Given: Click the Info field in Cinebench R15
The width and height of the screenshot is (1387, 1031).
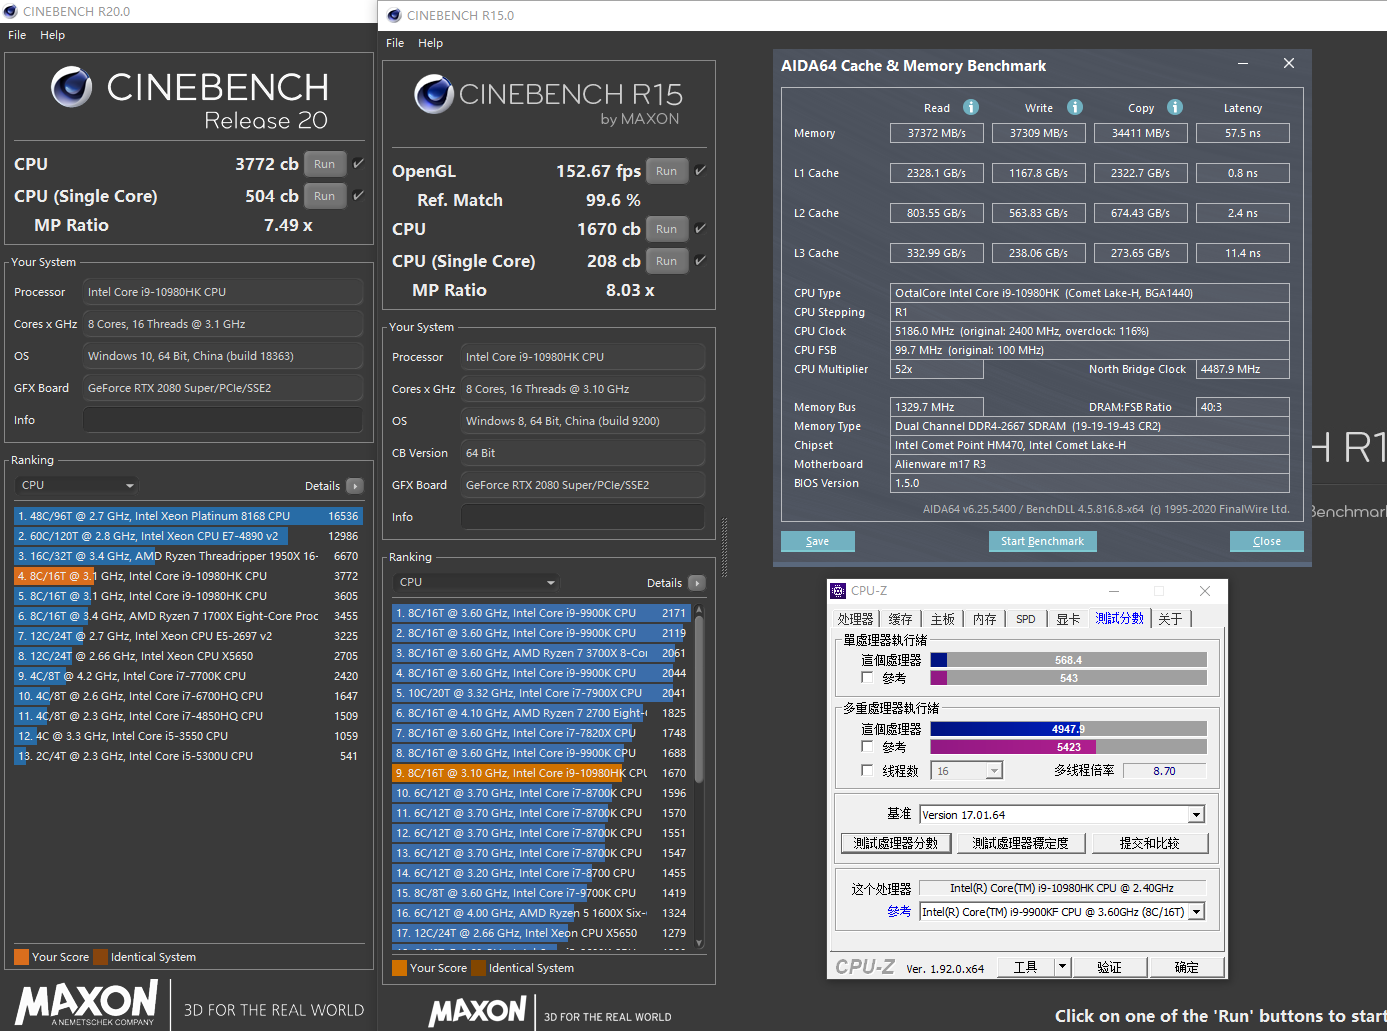Looking at the screenshot, I should click(x=583, y=517).
